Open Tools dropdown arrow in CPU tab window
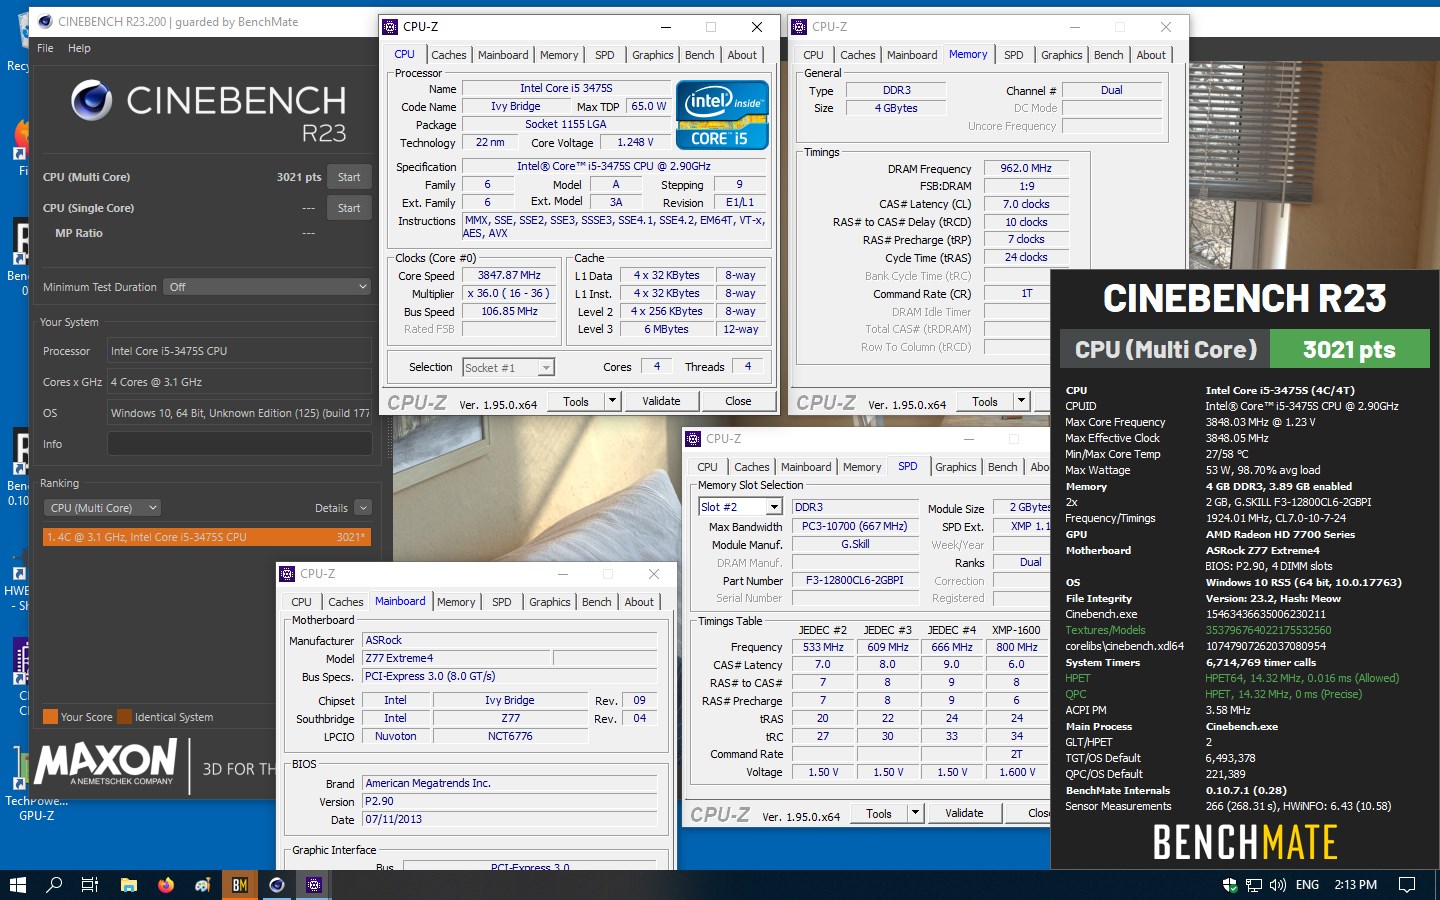 coord(612,401)
